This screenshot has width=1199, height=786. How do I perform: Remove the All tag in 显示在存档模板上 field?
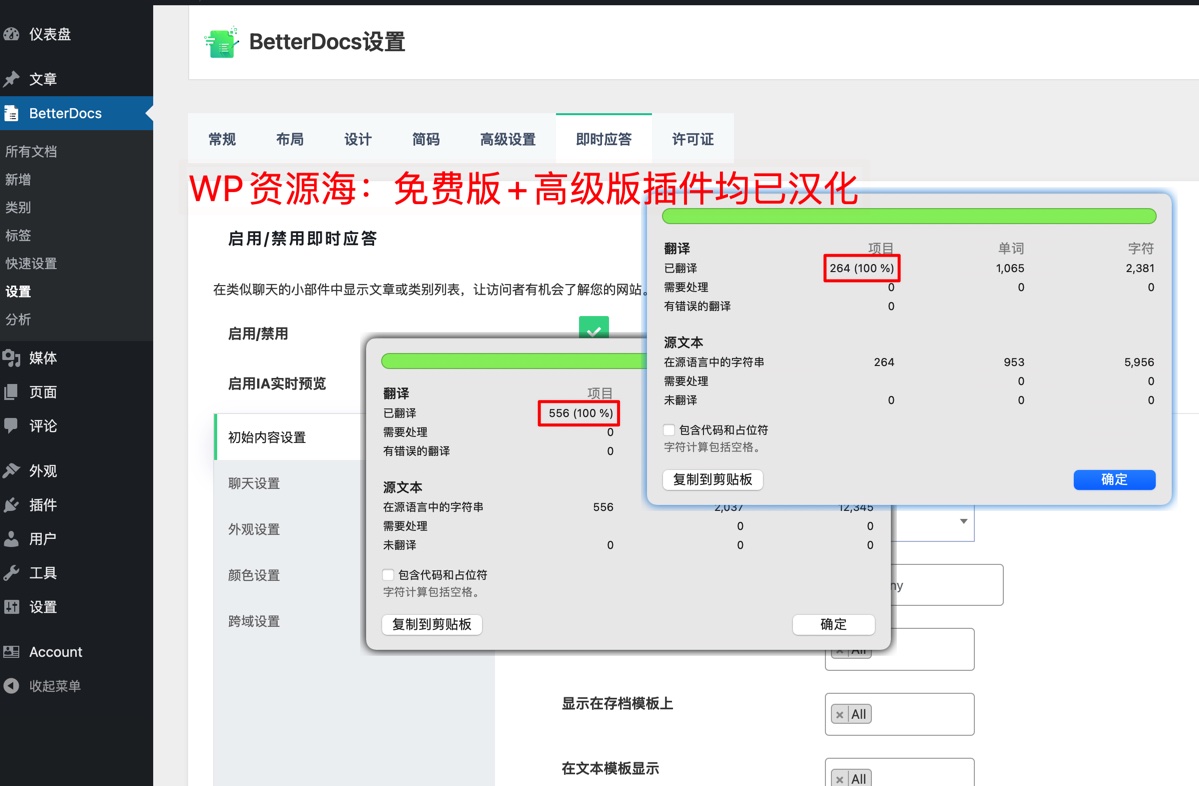(x=840, y=715)
